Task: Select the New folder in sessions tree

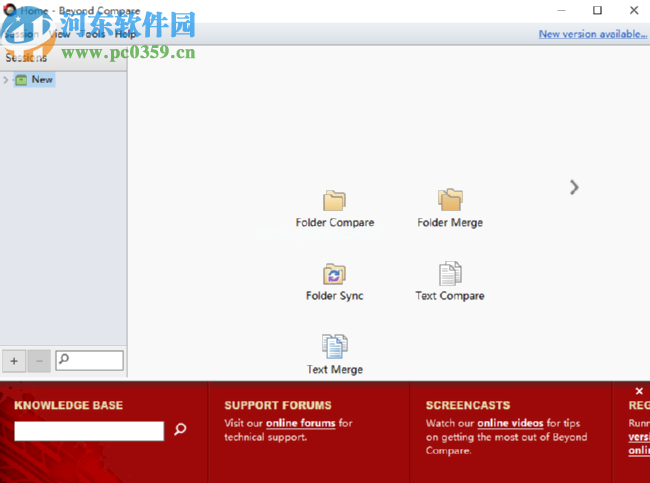Action: [x=41, y=79]
